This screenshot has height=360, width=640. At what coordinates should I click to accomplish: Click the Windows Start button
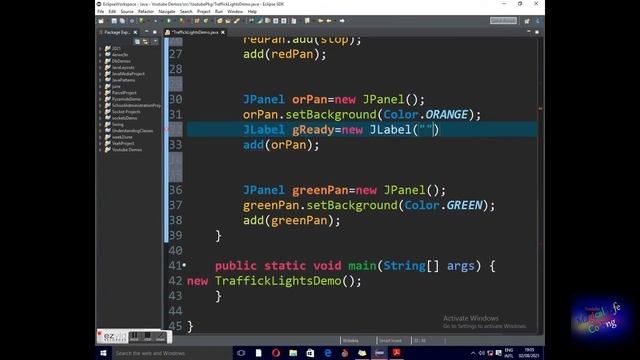(x=103, y=353)
